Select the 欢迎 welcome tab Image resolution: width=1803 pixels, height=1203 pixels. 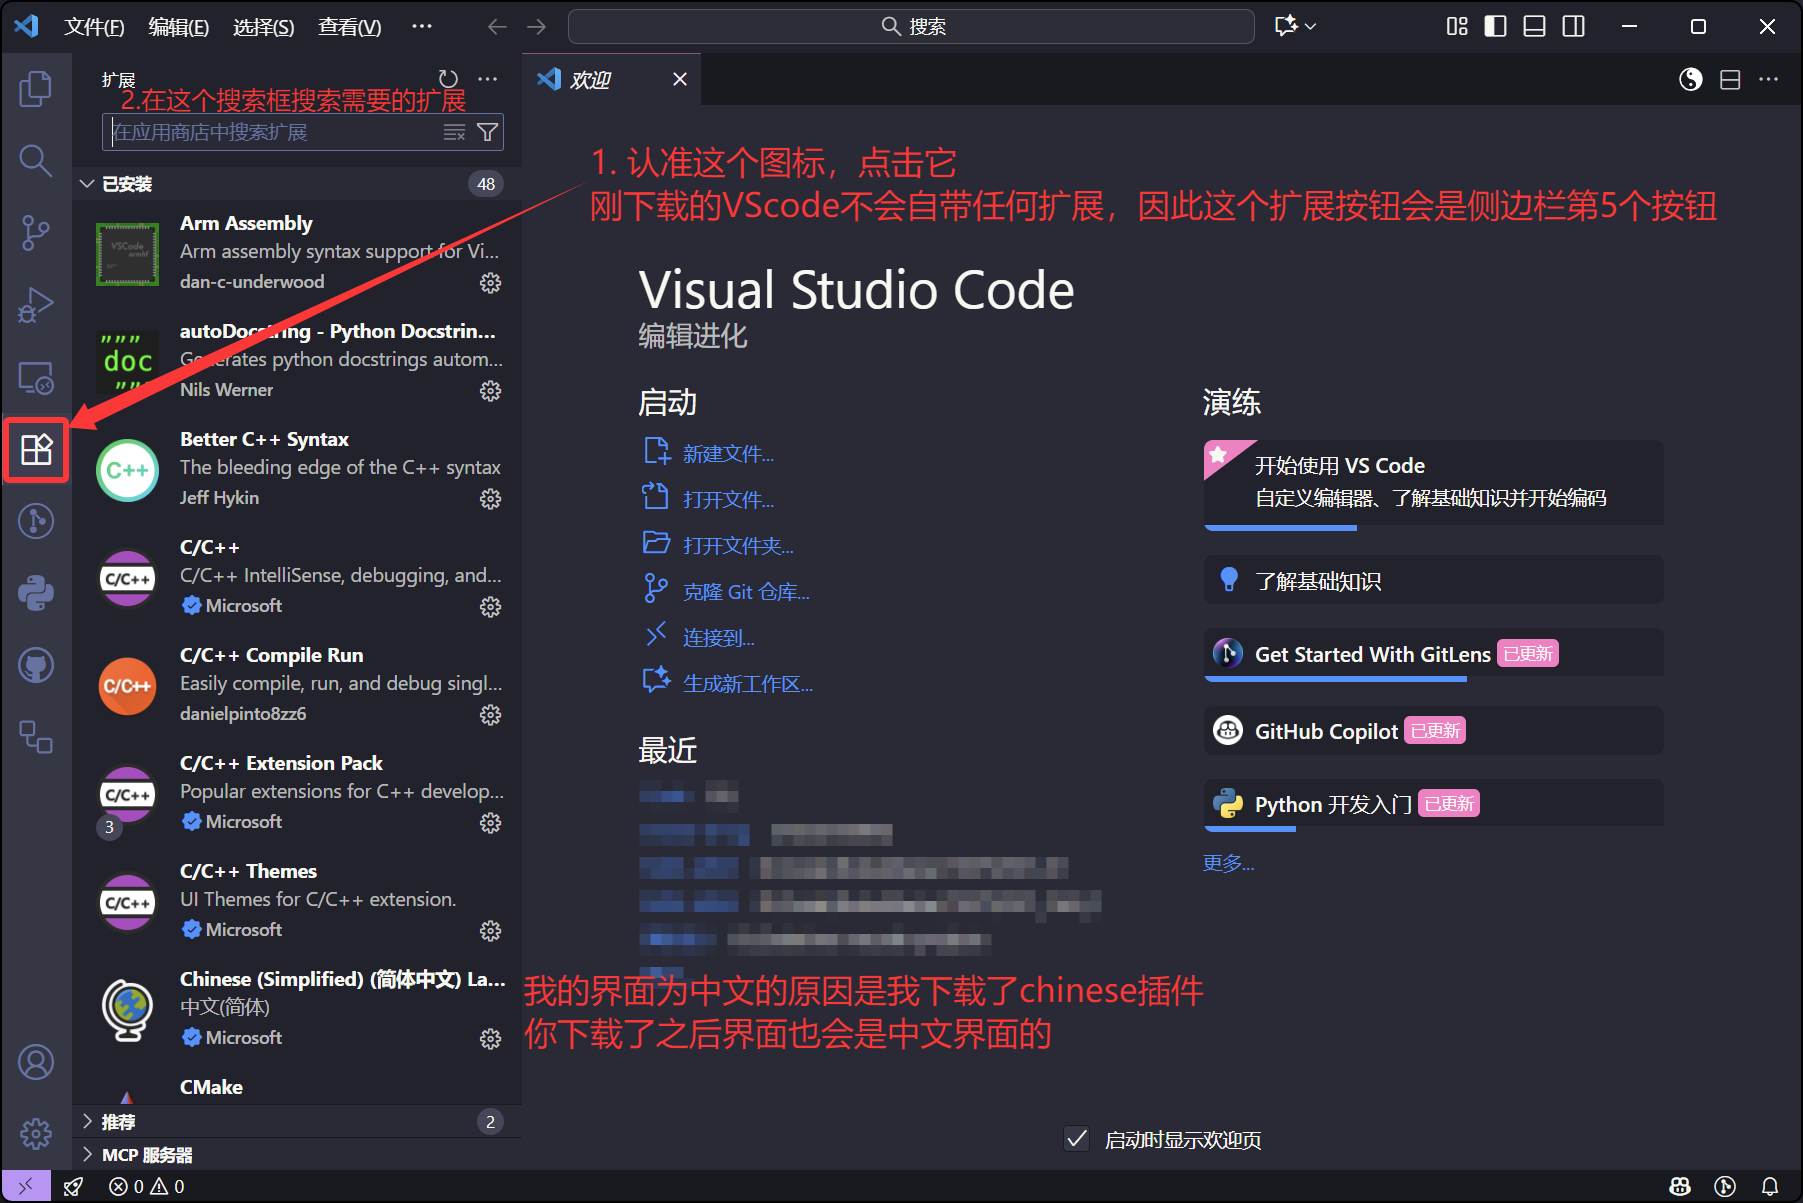[590, 80]
